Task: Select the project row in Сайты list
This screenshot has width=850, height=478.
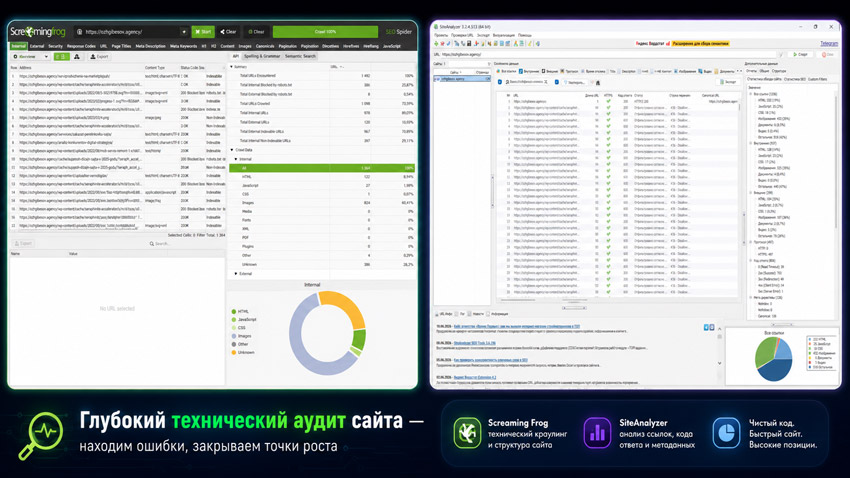Action: [x=462, y=79]
